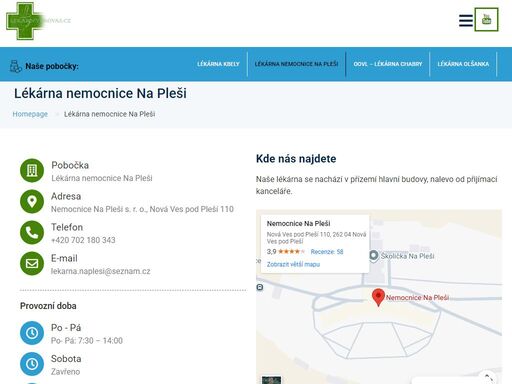This screenshot has width=512, height=384.
Task: Click the red Nemocnice Na Pleši map label
Action: coord(417,297)
